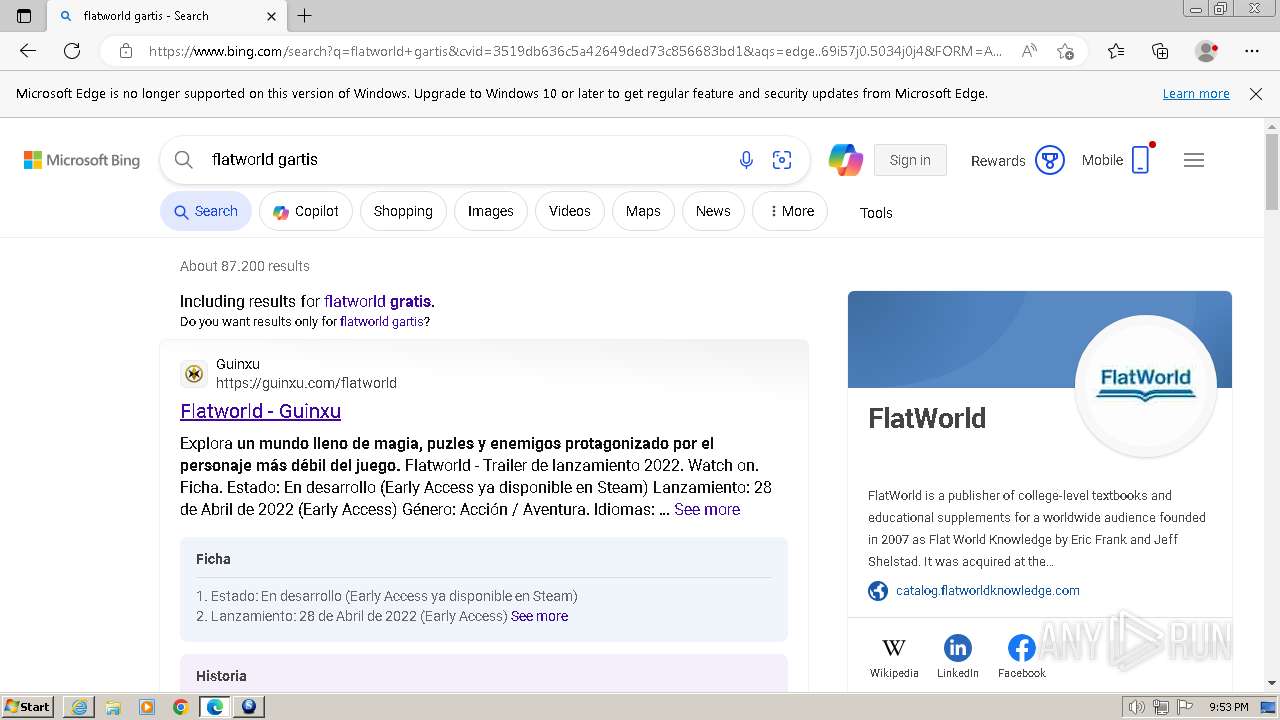Click the magnifier icon in search box
1280x720 pixels.
(x=183, y=160)
